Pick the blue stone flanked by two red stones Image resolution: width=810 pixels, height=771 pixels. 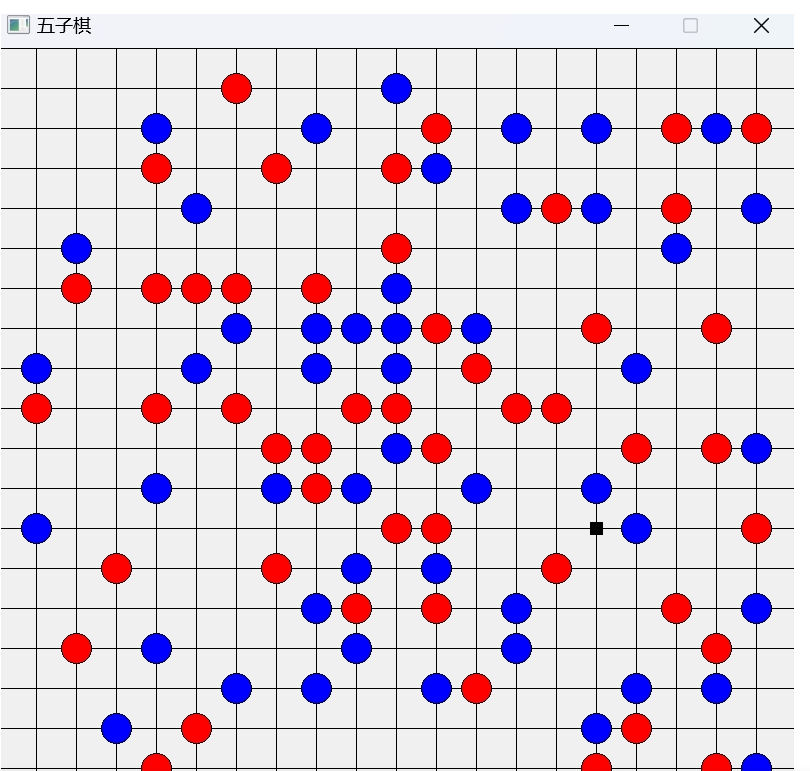716,128
